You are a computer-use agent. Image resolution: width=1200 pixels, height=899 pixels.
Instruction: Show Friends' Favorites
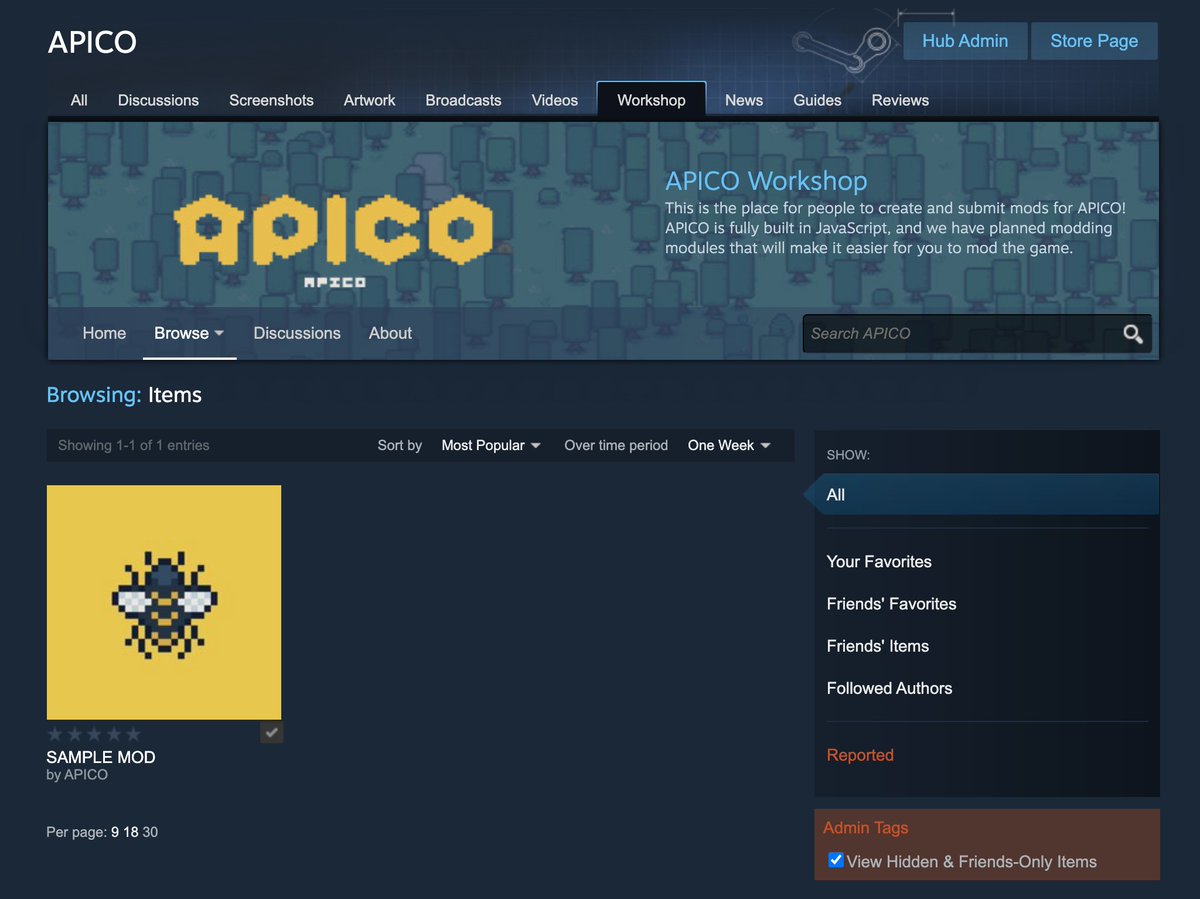(891, 604)
